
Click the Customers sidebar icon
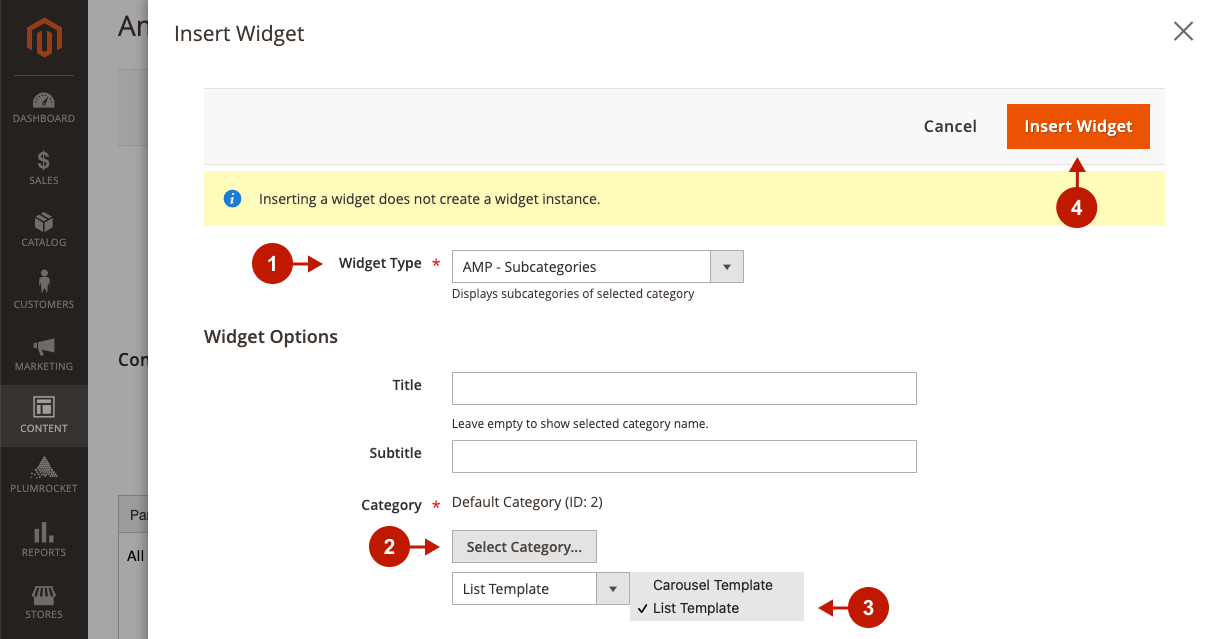44,290
